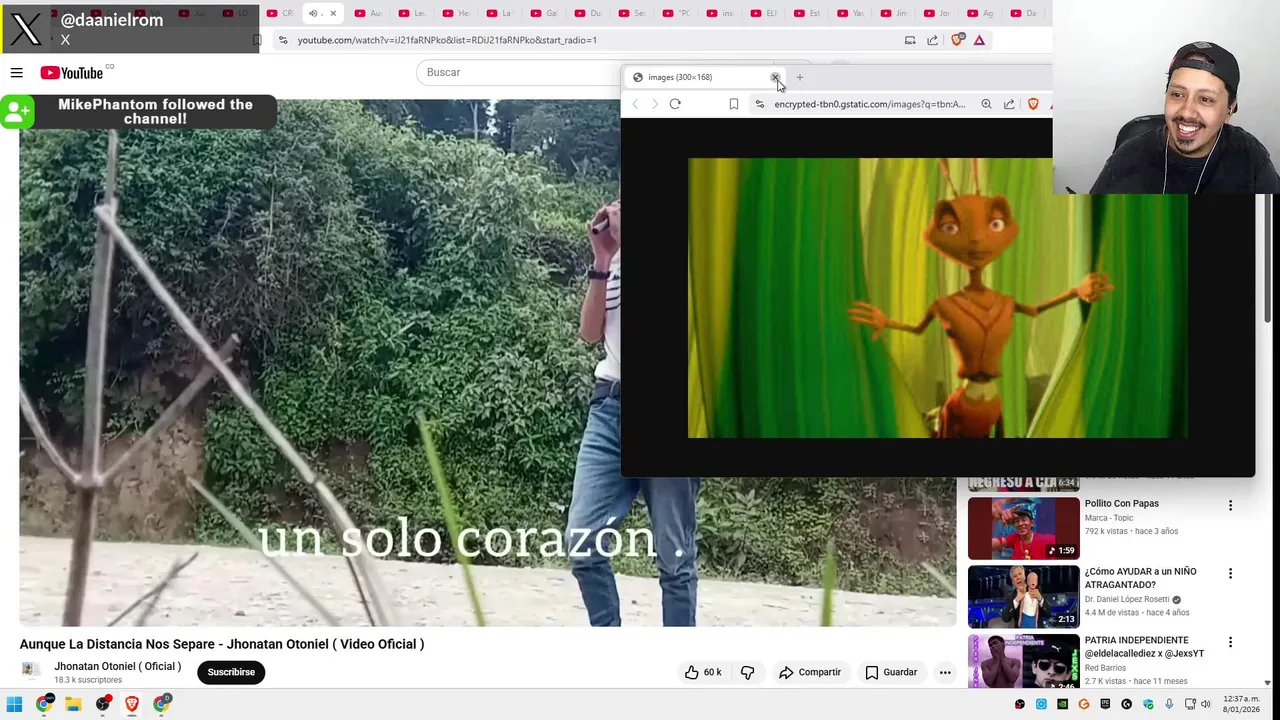Close the images (300×168) tab
Image resolution: width=1280 pixels, height=720 pixels.
coord(774,77)
